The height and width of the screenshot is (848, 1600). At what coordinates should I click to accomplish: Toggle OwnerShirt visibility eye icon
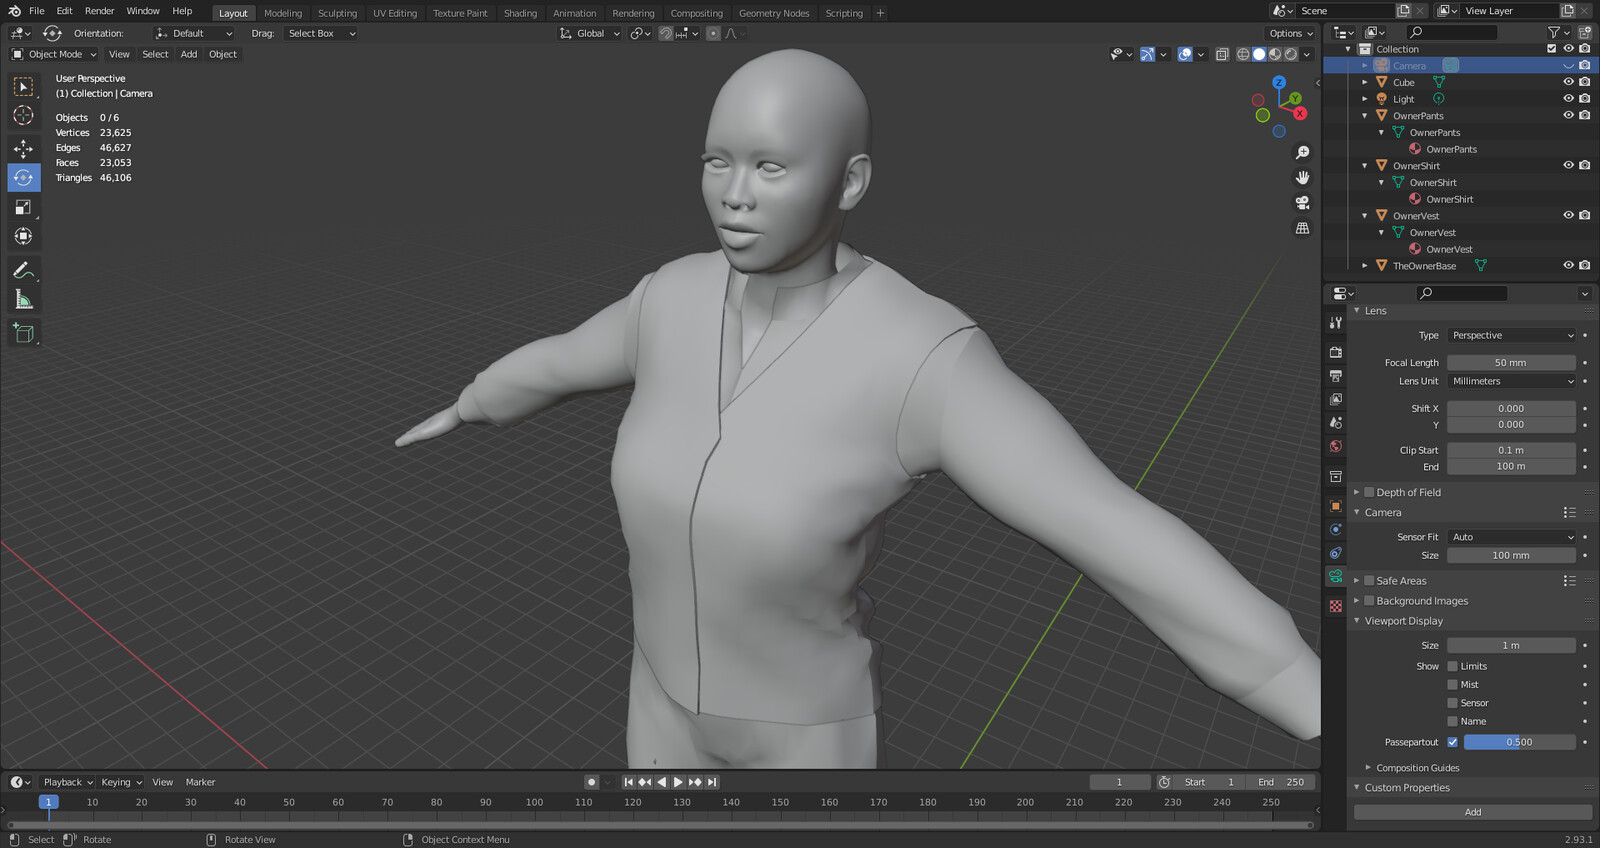point(1568,165)
